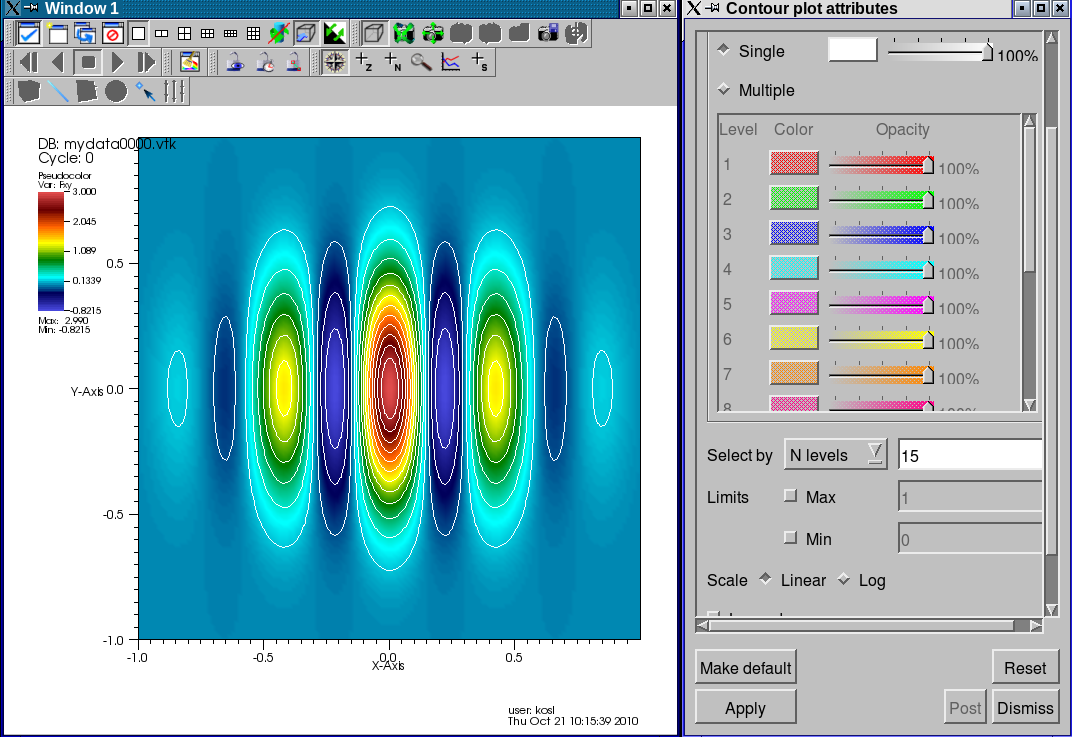The width and height of the screenshot is (1072, 737).
Task: Enable the Max limit checkbox
Action: click(x=790, y=496)
